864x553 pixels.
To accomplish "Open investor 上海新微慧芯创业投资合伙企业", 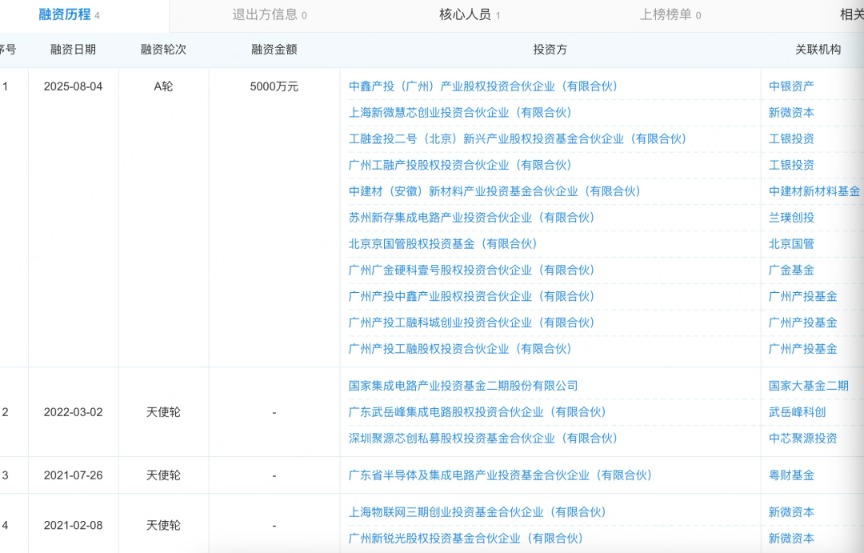I will pos(460,113).
